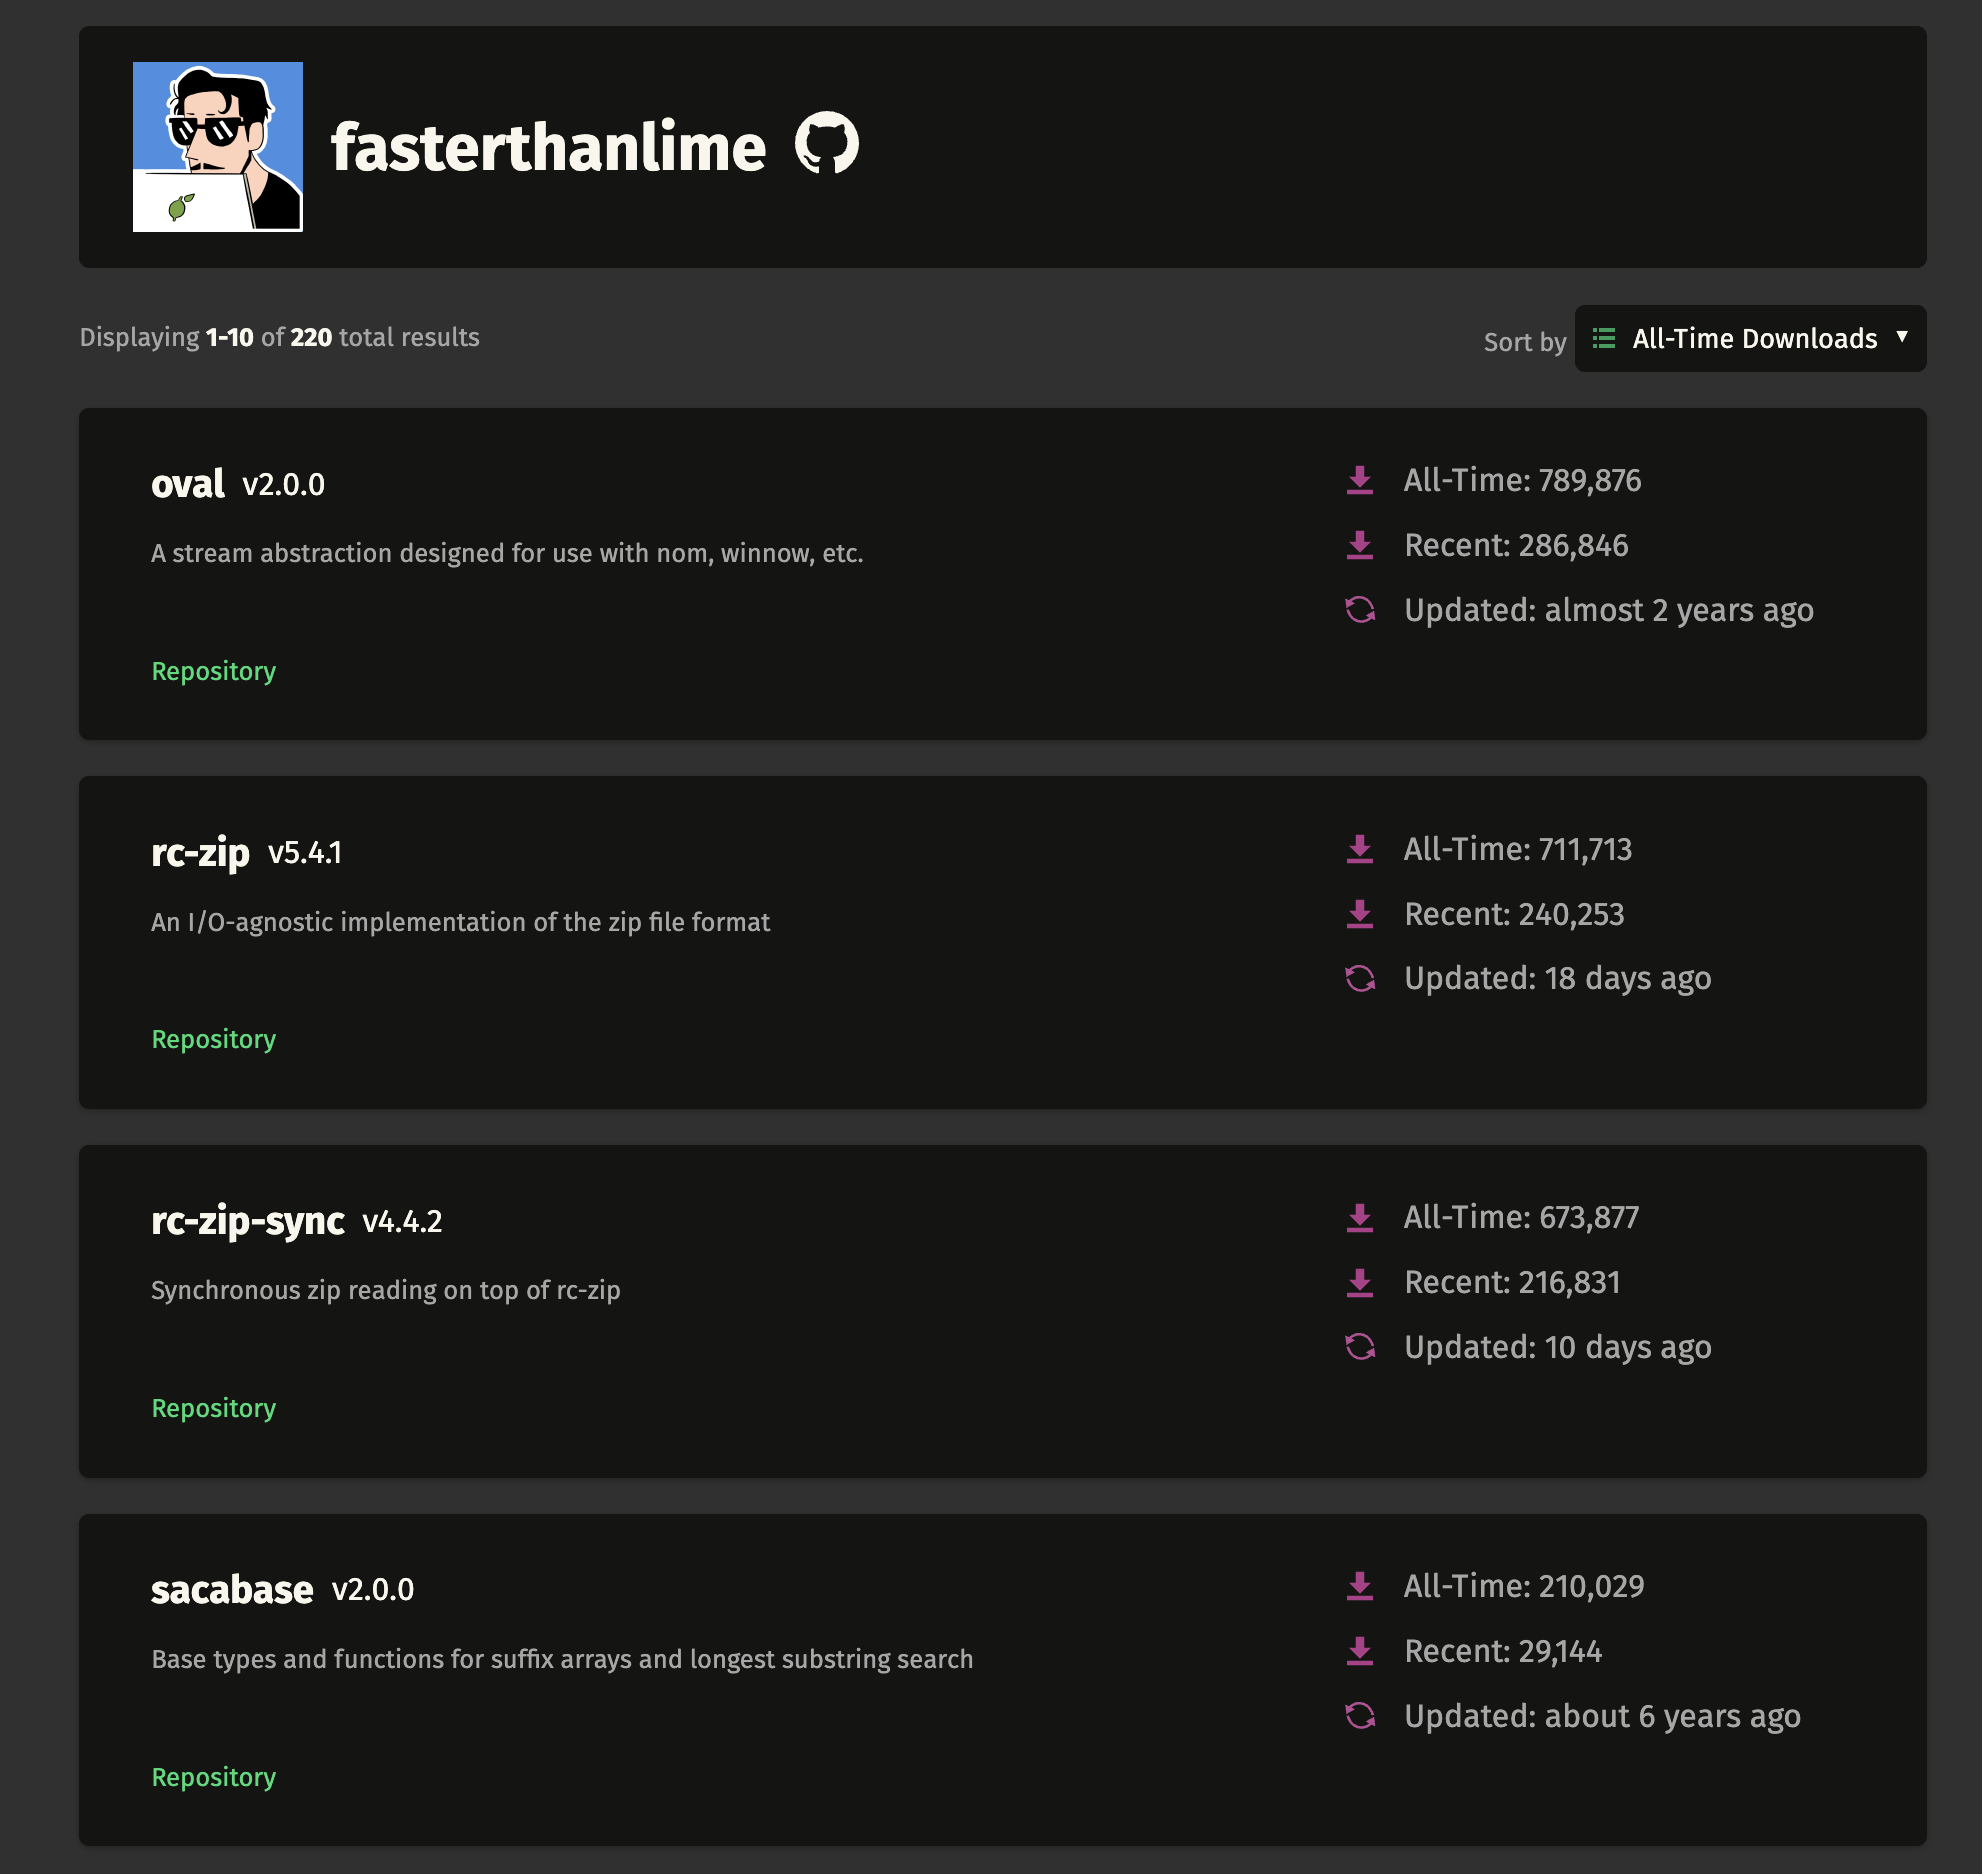The image size is (1982, 1874).
Task: Click the download icon beside sacabase's Recent count
Action: [x=1358, y=1650]
